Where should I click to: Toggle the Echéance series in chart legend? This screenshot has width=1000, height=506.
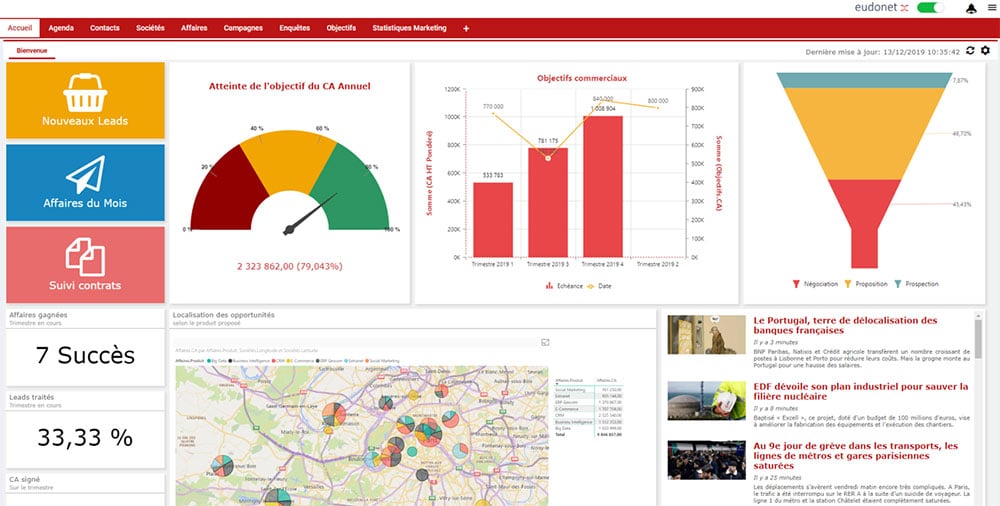point(564,286)
